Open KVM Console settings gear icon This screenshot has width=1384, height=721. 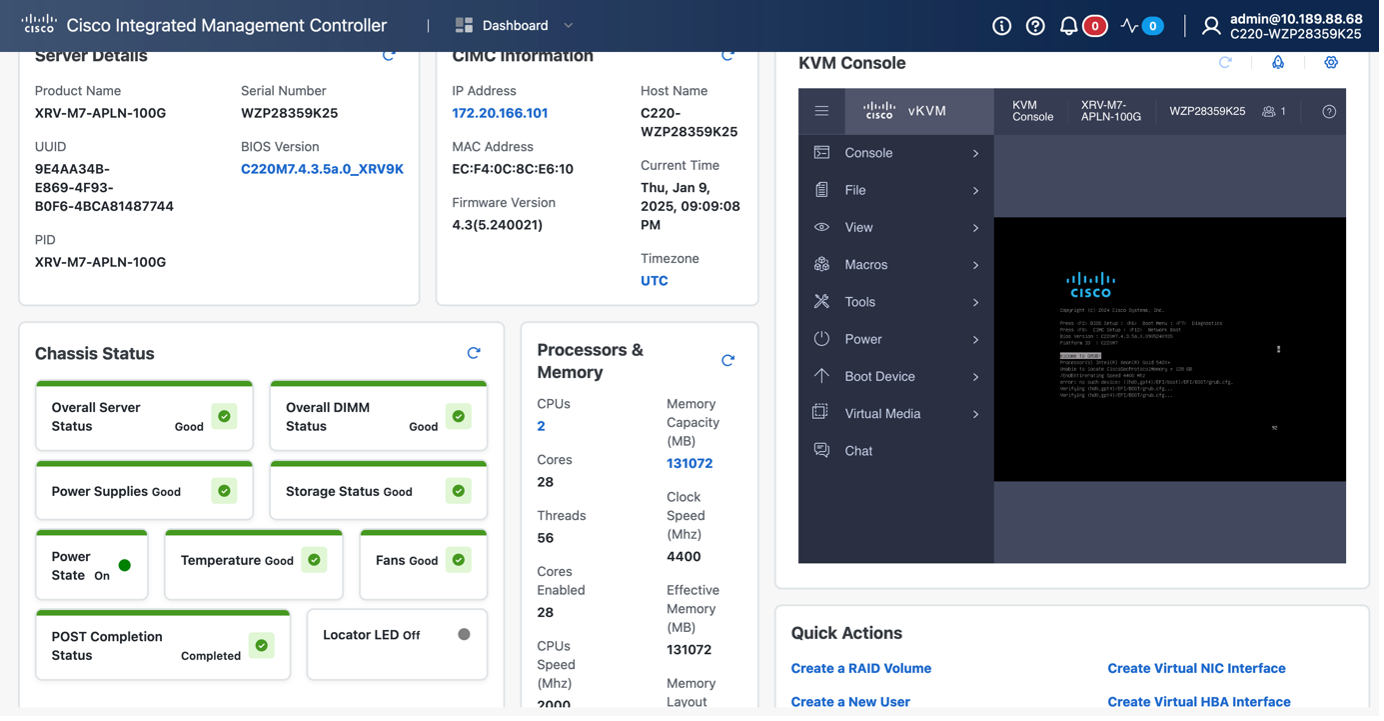point(1331,63)
